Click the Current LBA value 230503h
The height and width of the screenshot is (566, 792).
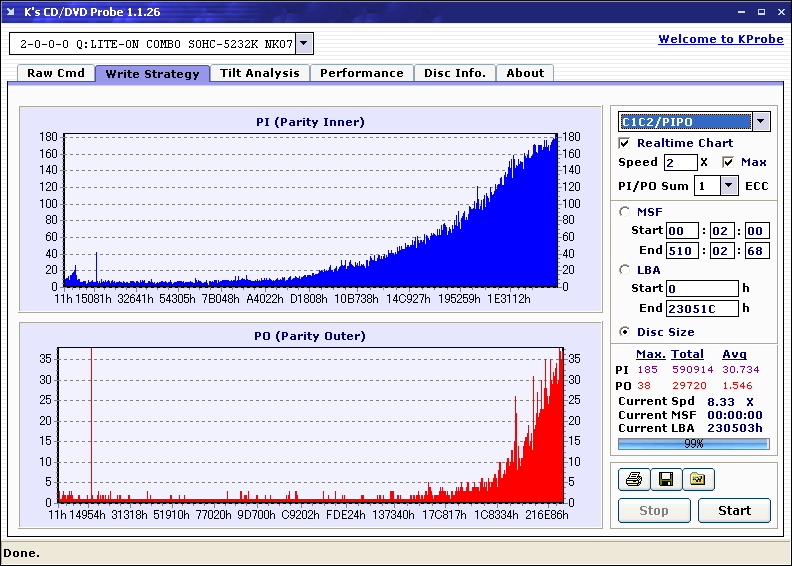[734, 428]
